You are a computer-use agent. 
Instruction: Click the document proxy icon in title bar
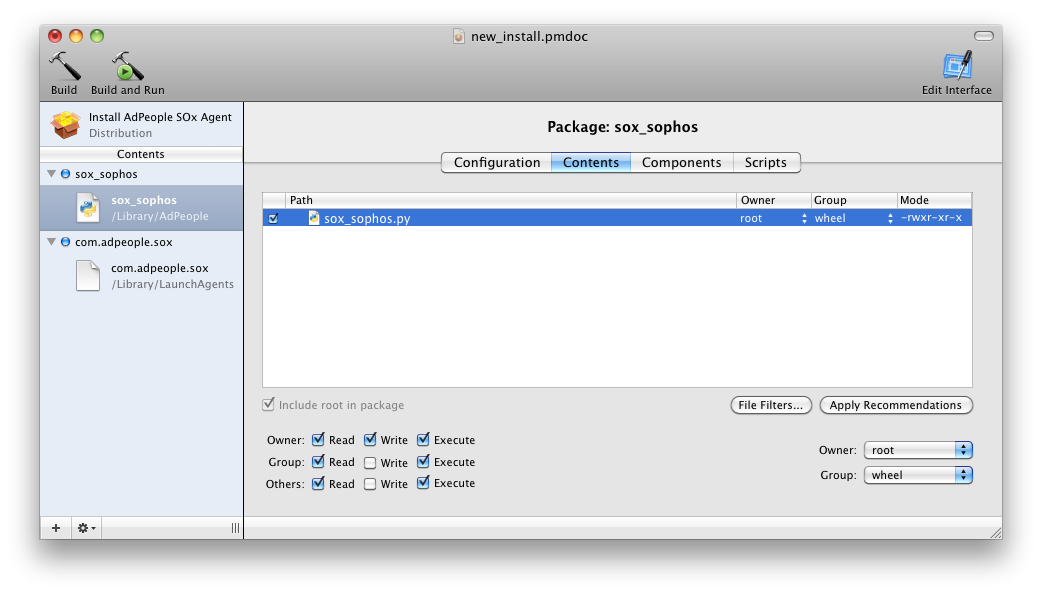click(459, 37)
